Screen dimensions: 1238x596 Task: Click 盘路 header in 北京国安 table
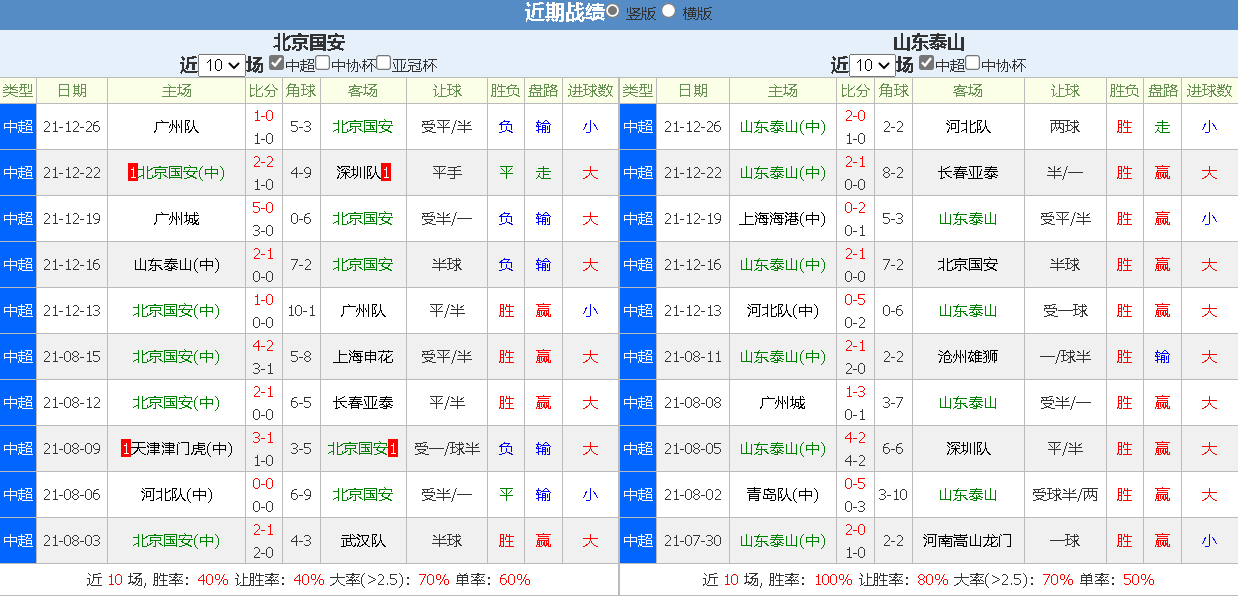coord(543,91)
